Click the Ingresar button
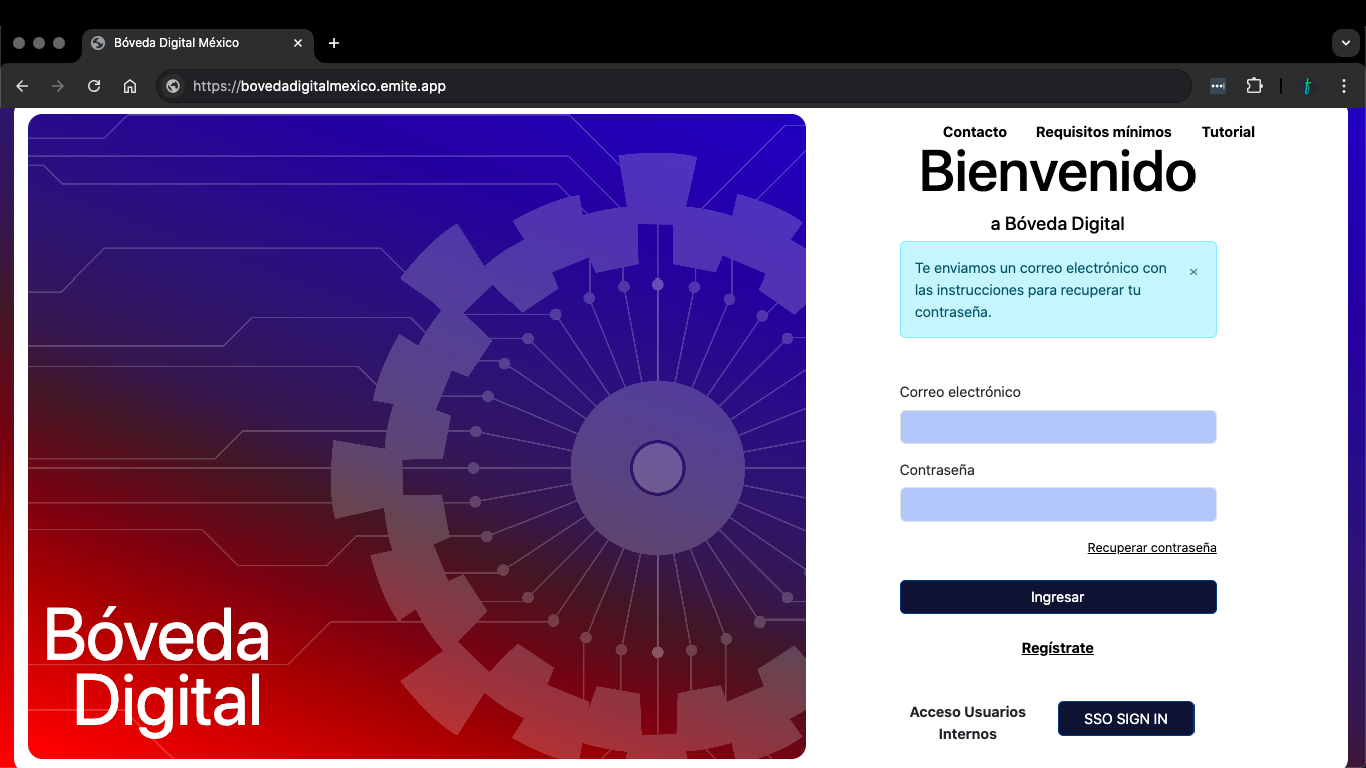Screen dimensions: 1366x768 [1058, 597]
